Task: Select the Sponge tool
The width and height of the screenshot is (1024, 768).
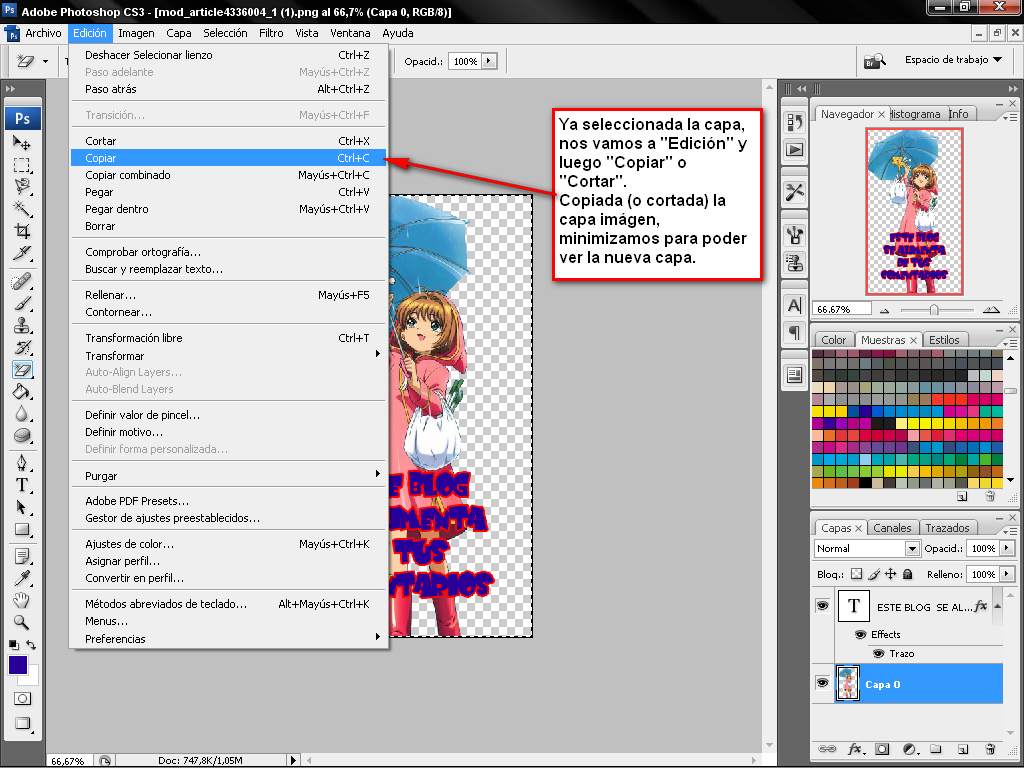Action: [22, 436]
